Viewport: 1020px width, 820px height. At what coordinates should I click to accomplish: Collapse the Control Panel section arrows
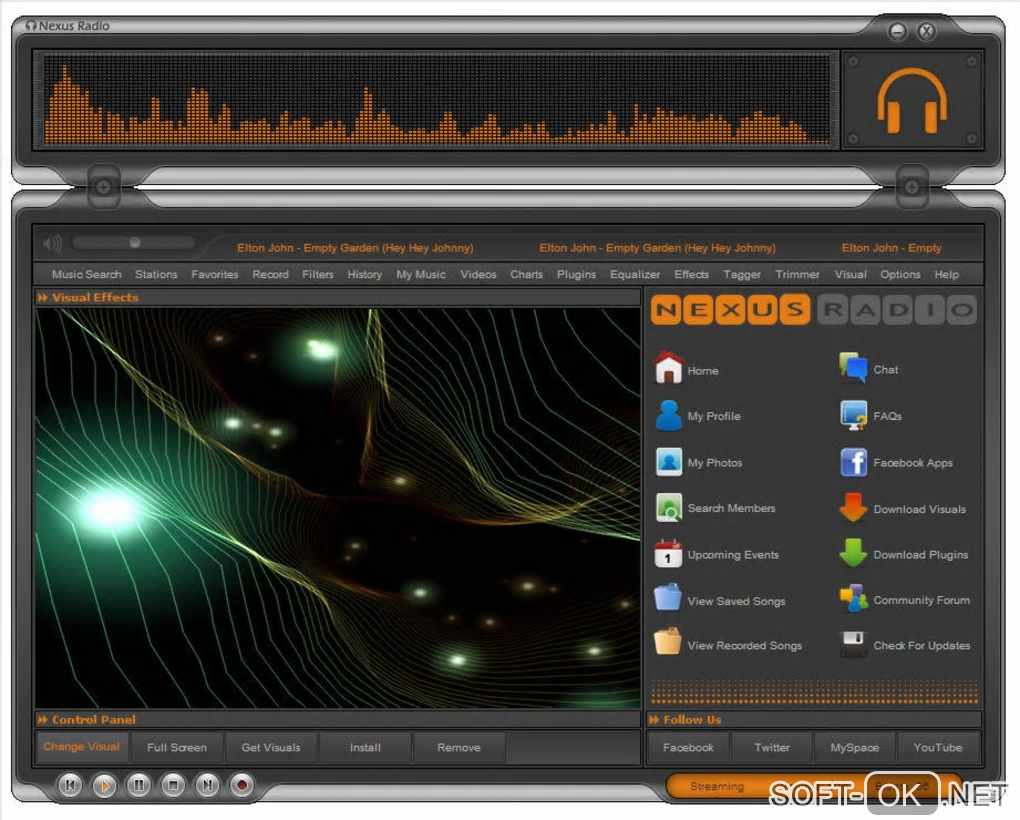click(43, 720)
